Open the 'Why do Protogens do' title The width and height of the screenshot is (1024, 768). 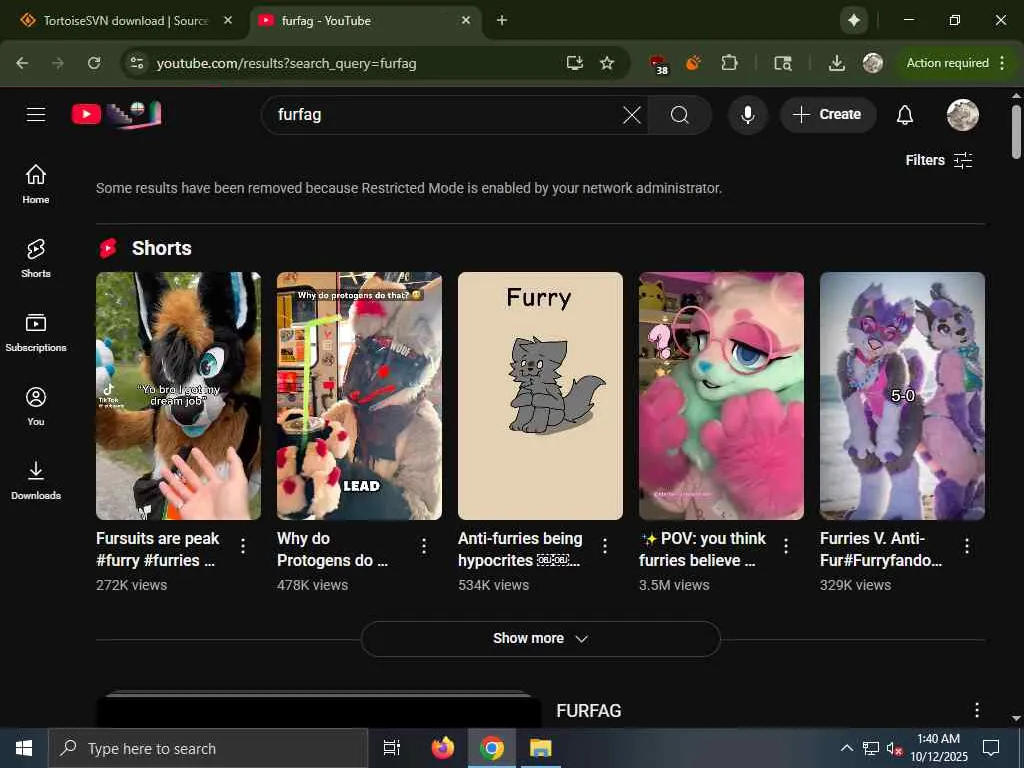(332, 549)
